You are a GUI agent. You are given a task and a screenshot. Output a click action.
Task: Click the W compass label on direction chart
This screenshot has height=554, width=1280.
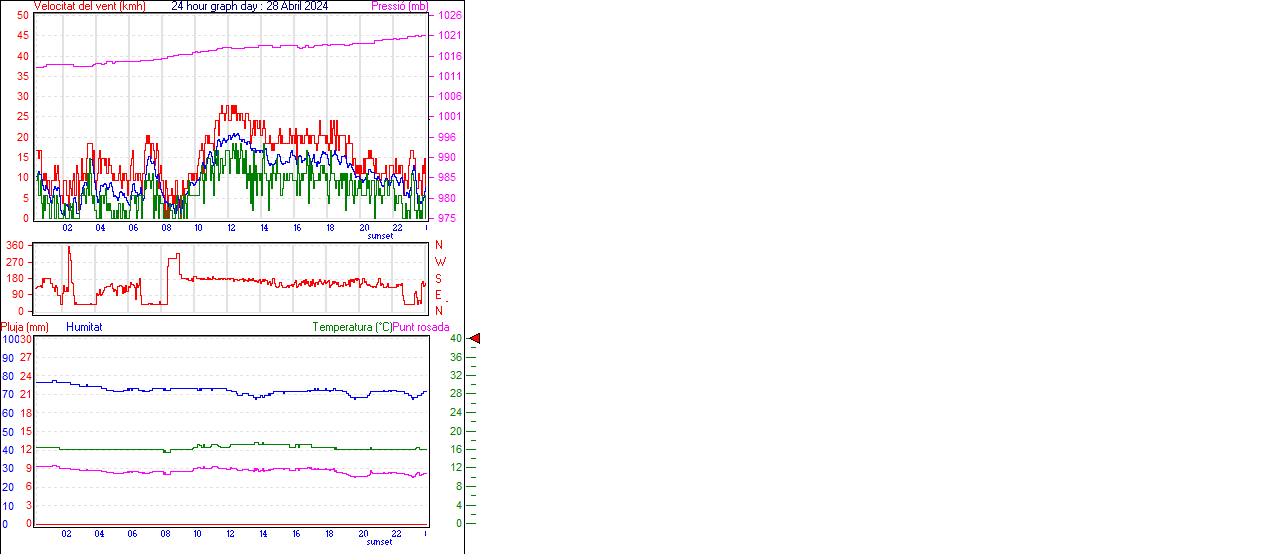(x=439, y=262)
